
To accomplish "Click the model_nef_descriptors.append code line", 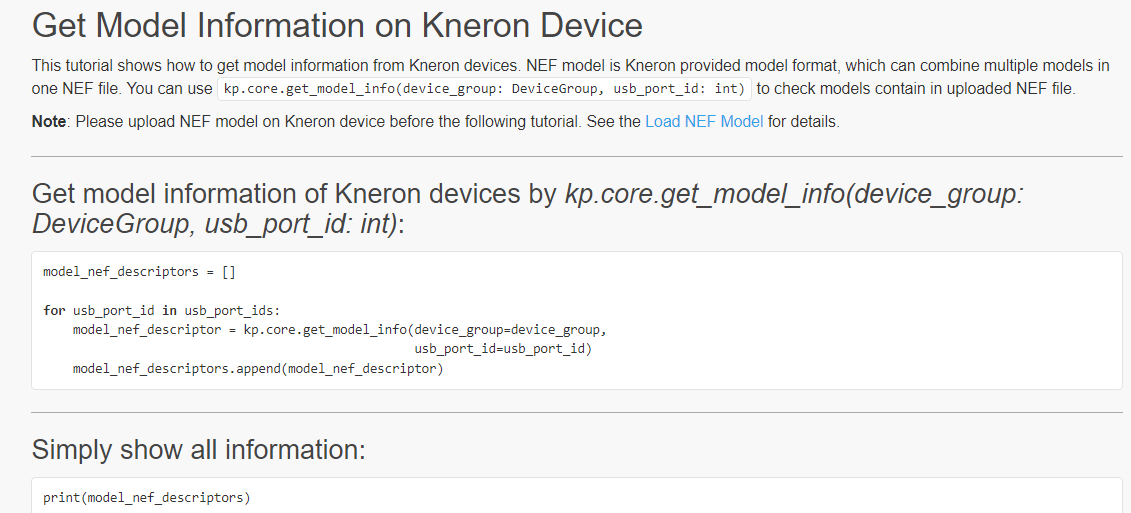I will coord(258,369).
